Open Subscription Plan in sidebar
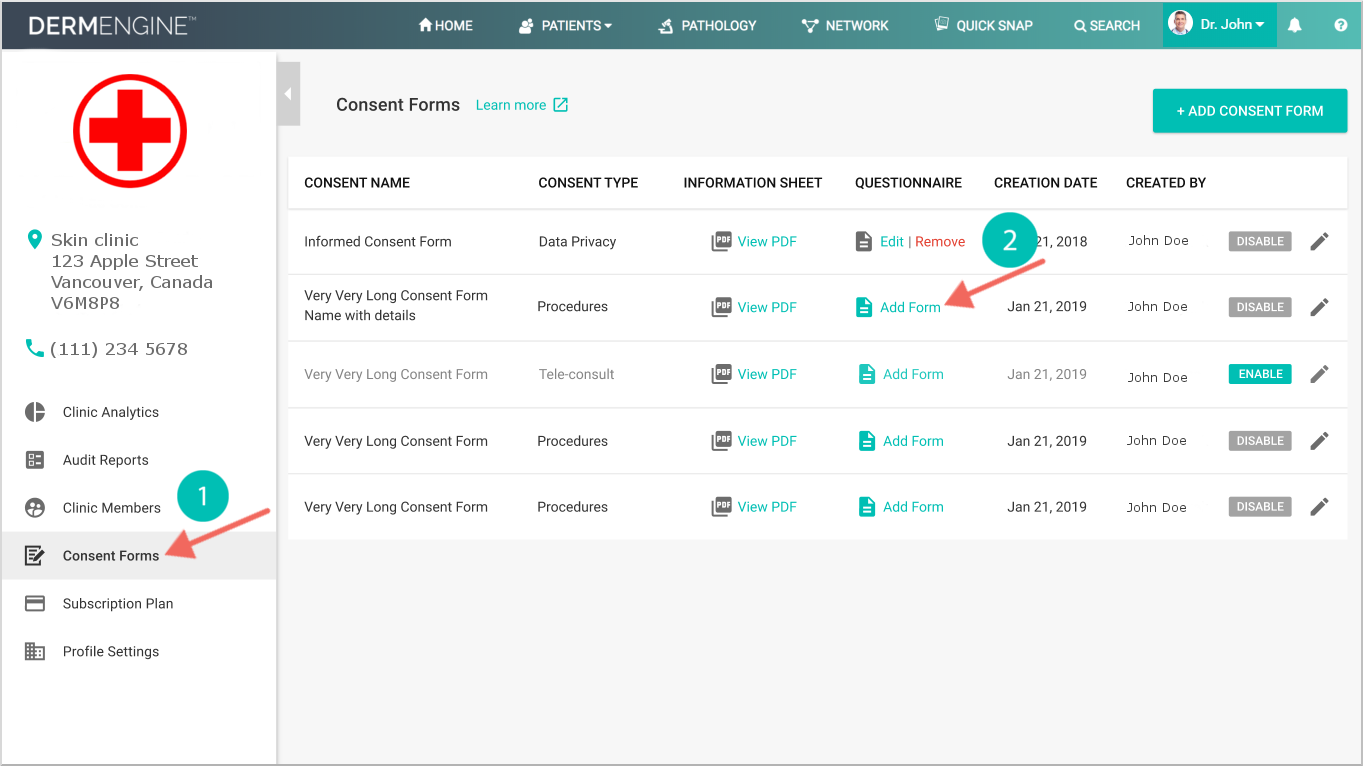The image size is (1363, 766). (x=117, y=604)
